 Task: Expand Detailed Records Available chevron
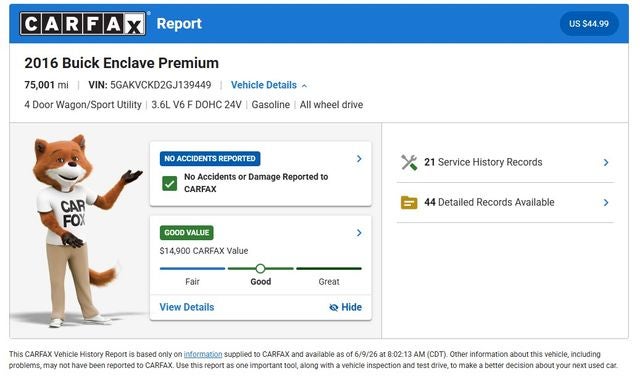pos(606,202)
